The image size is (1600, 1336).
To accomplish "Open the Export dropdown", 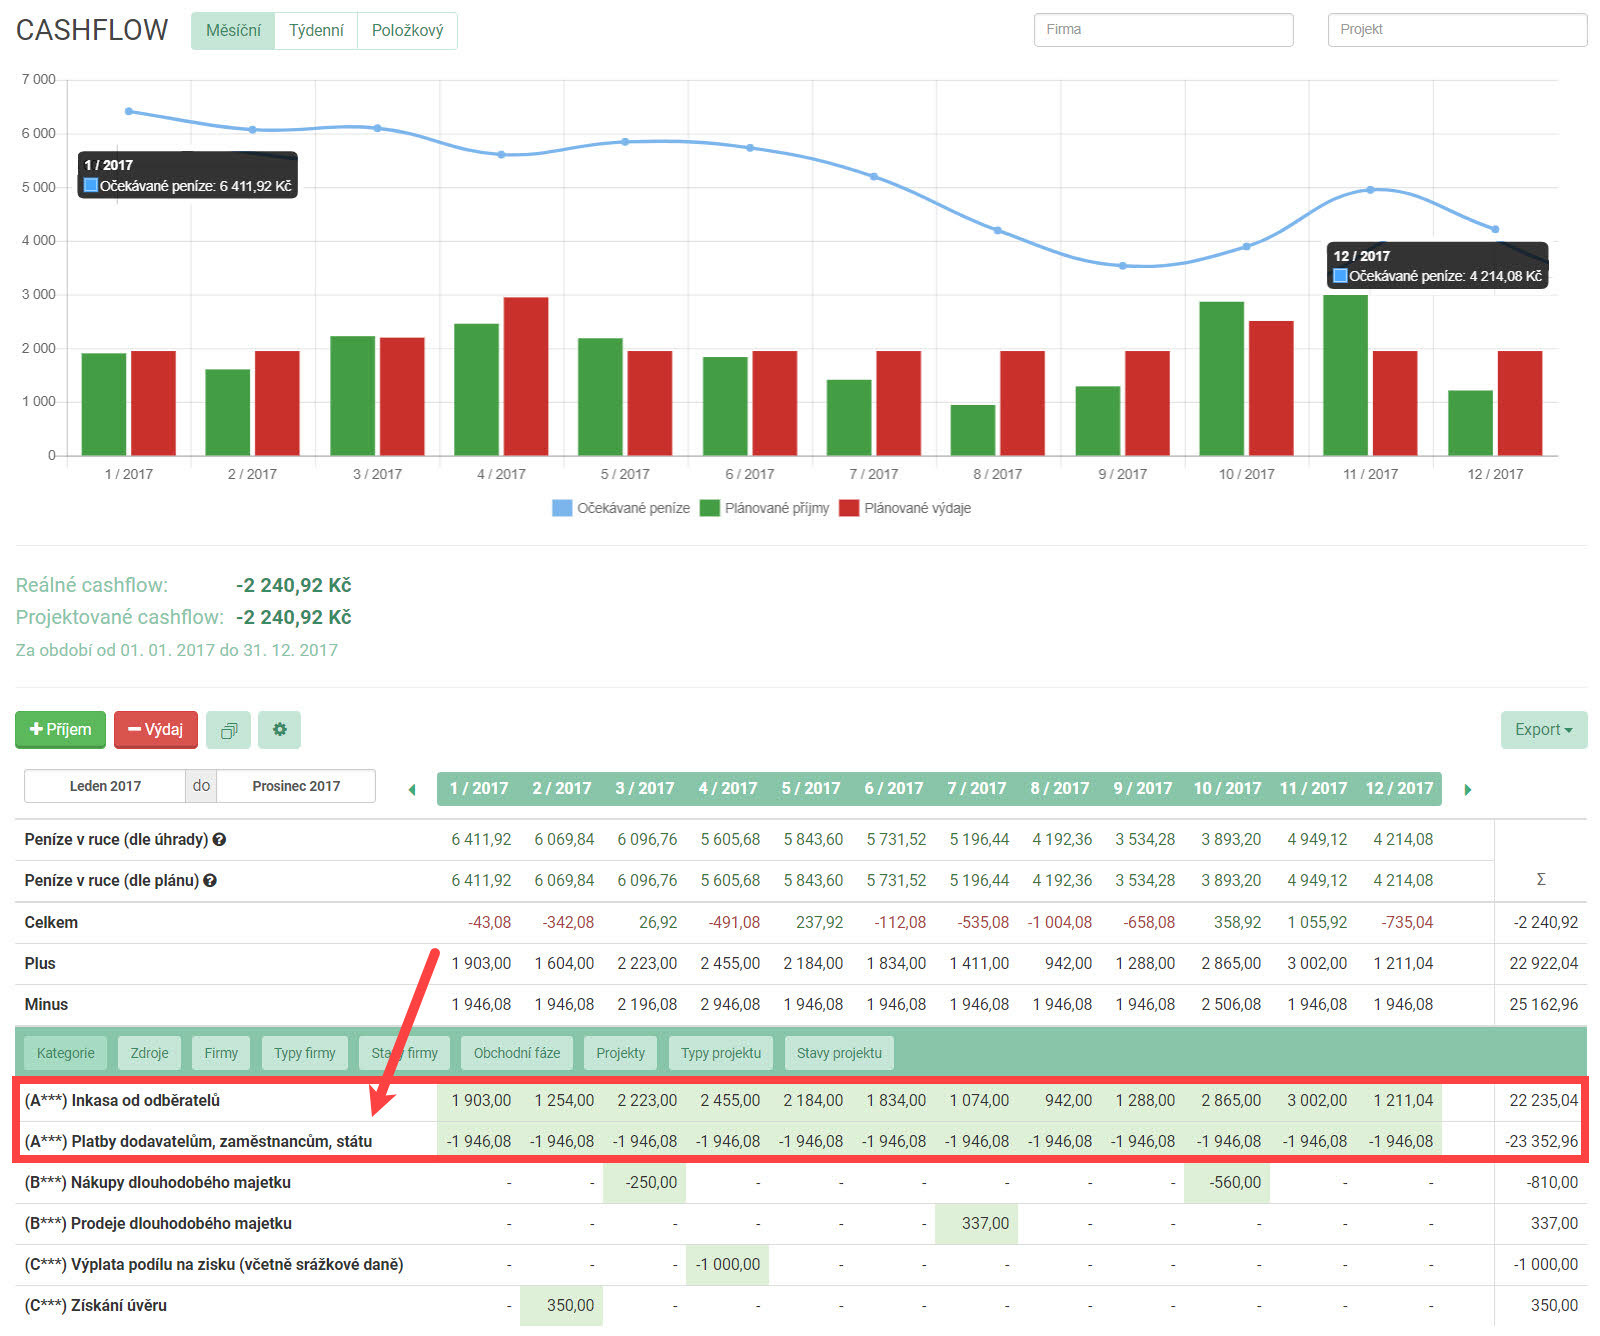I will tap(1543, 730).
